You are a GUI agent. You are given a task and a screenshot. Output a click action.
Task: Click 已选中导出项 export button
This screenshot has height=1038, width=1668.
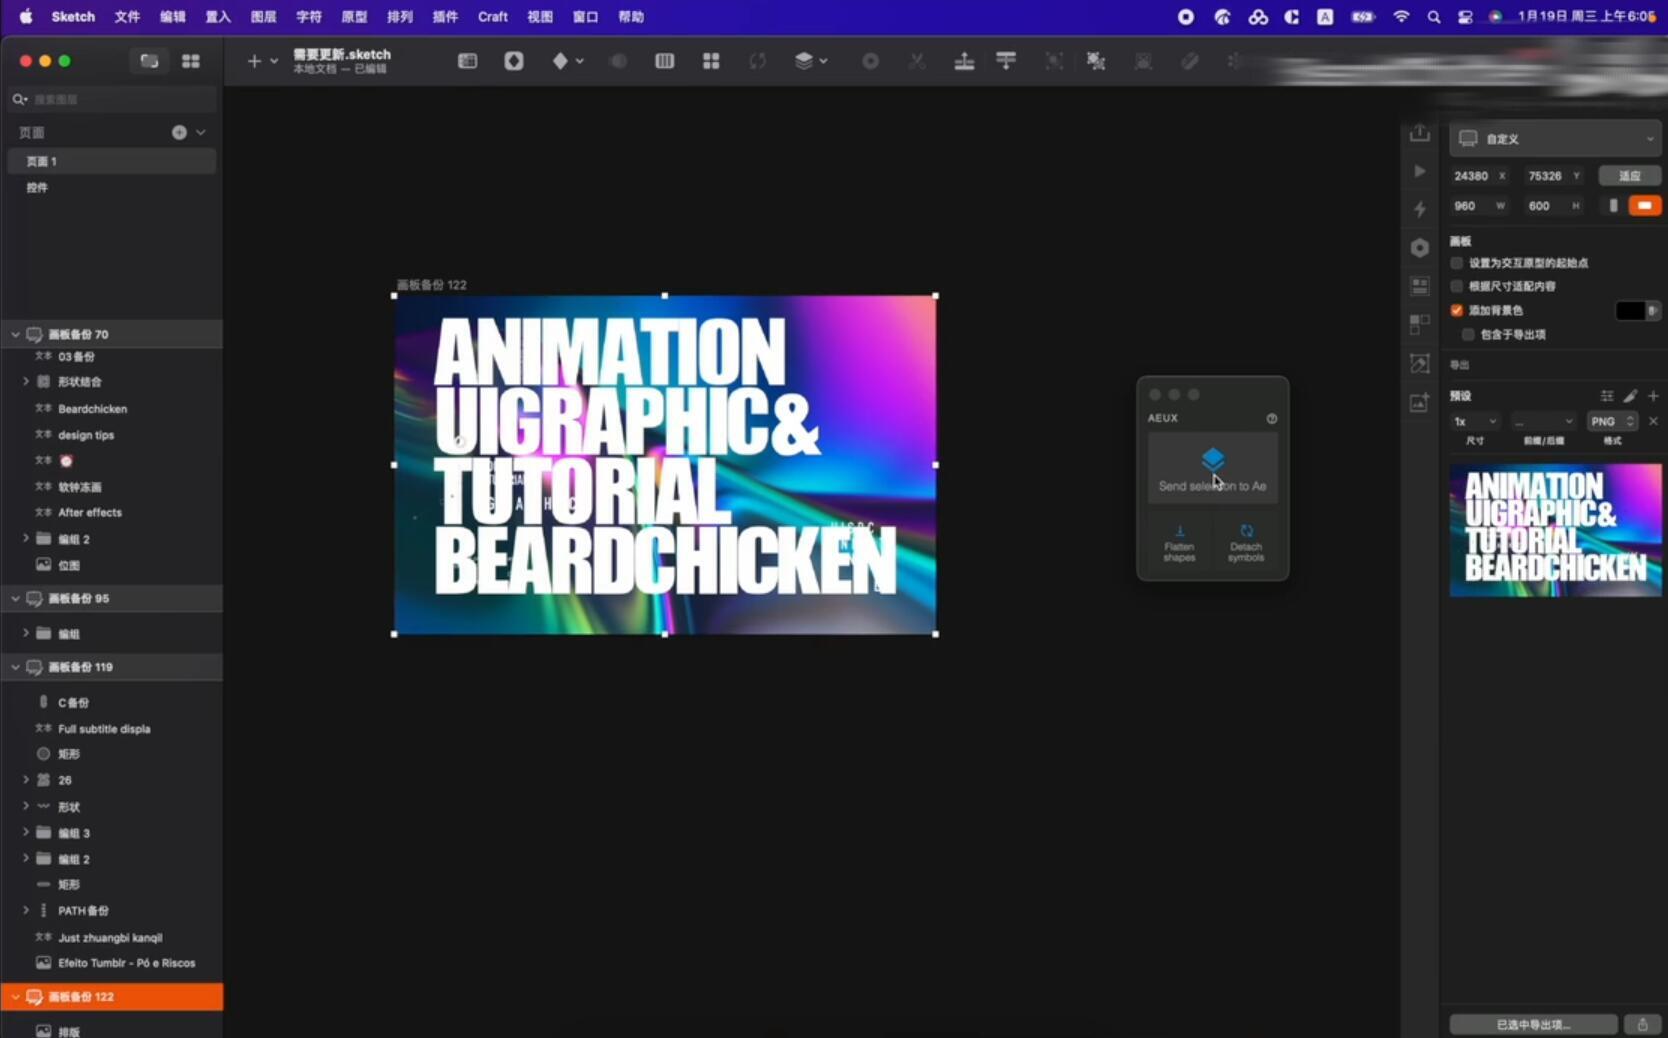[1533, 1024]
